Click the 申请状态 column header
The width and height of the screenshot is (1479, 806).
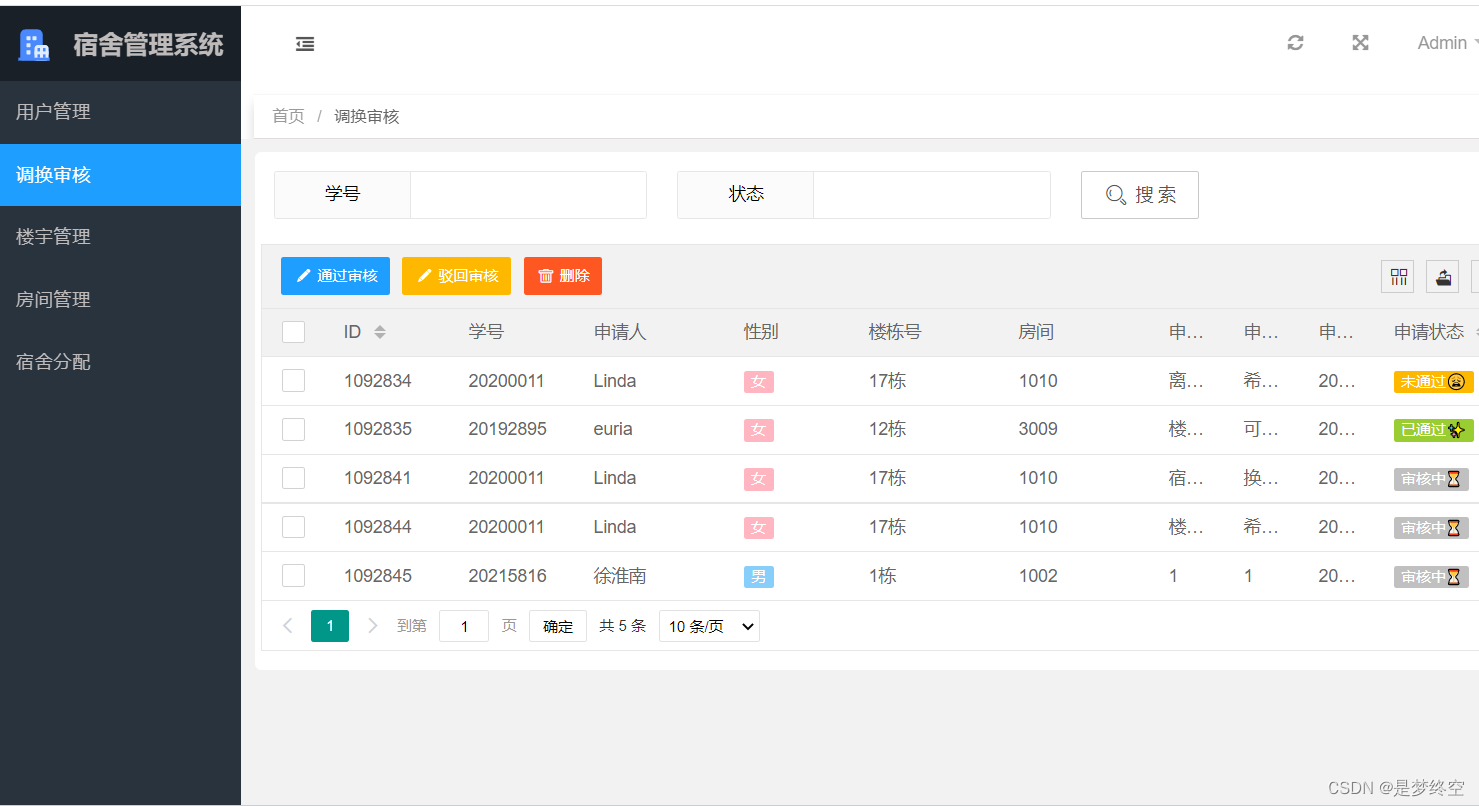coord(1429,332)
